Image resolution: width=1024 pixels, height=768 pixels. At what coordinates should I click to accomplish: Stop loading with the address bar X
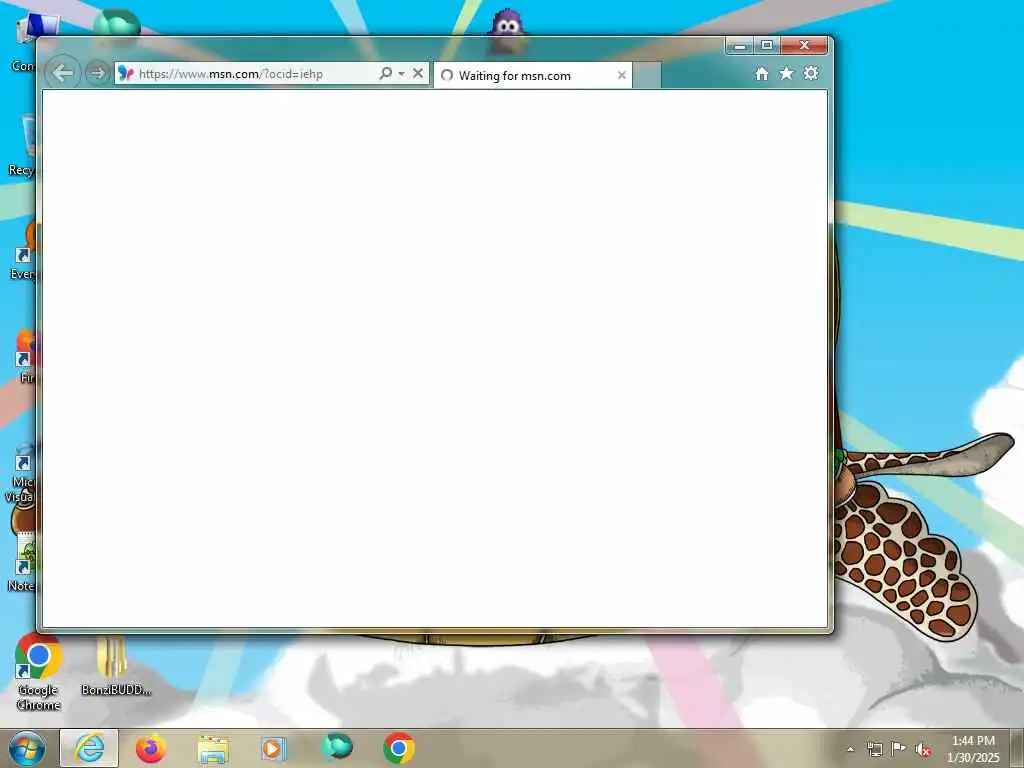(x=418, y=73)
